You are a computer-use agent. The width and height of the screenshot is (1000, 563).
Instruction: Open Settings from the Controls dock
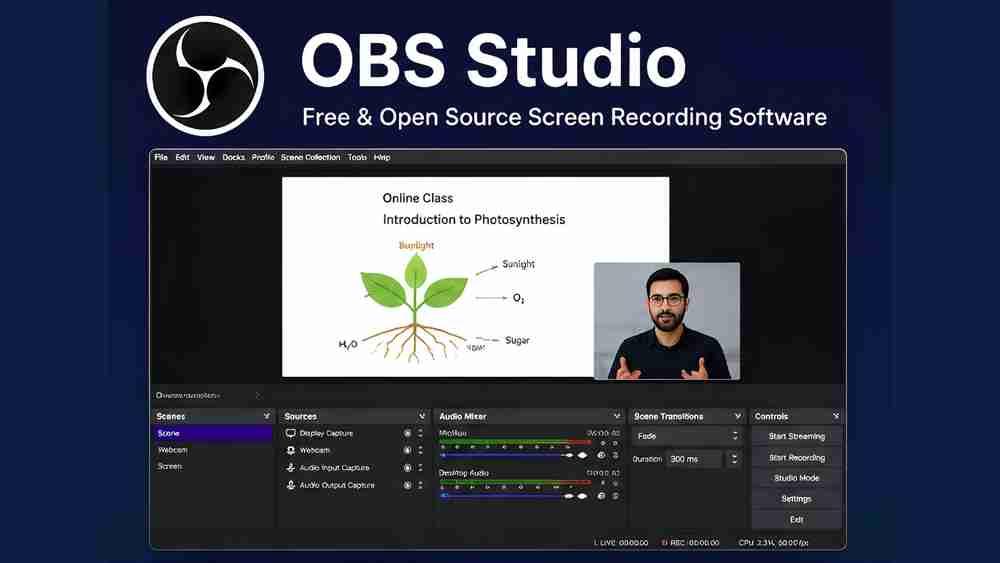point(797,499)
